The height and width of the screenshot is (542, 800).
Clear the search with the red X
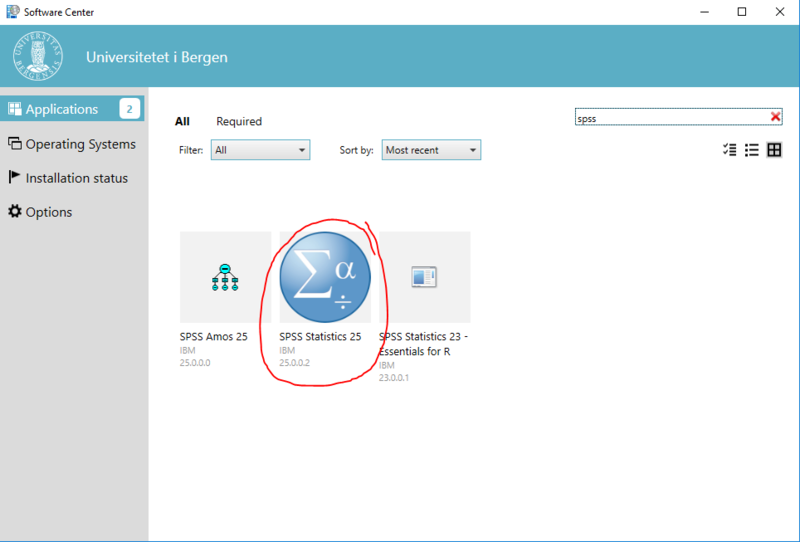tap(776, 117)
